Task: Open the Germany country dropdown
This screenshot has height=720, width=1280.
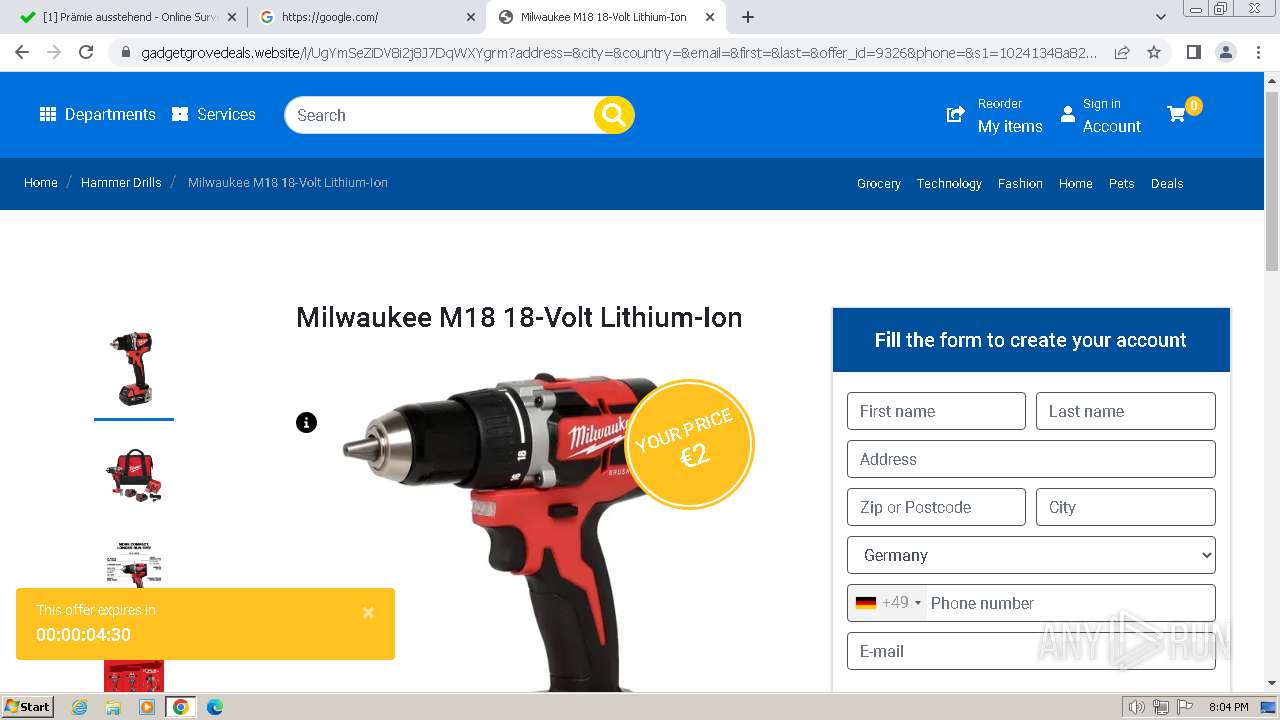Action: (x=1031, y=555)
